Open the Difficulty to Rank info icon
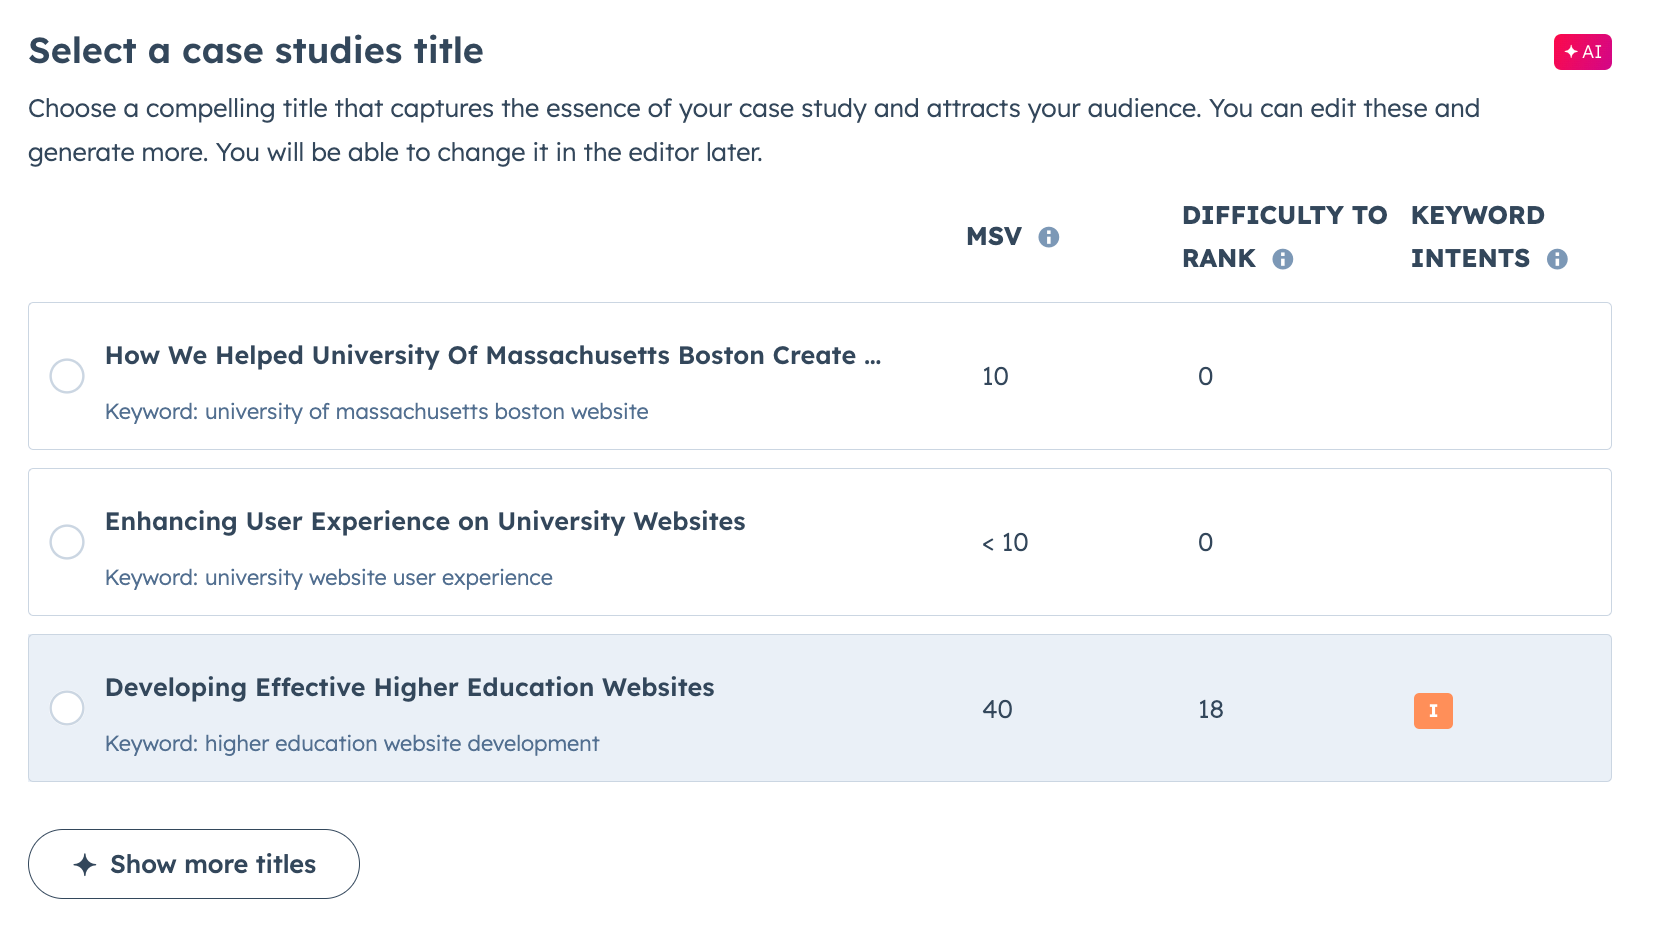 tap(1282, 259)
